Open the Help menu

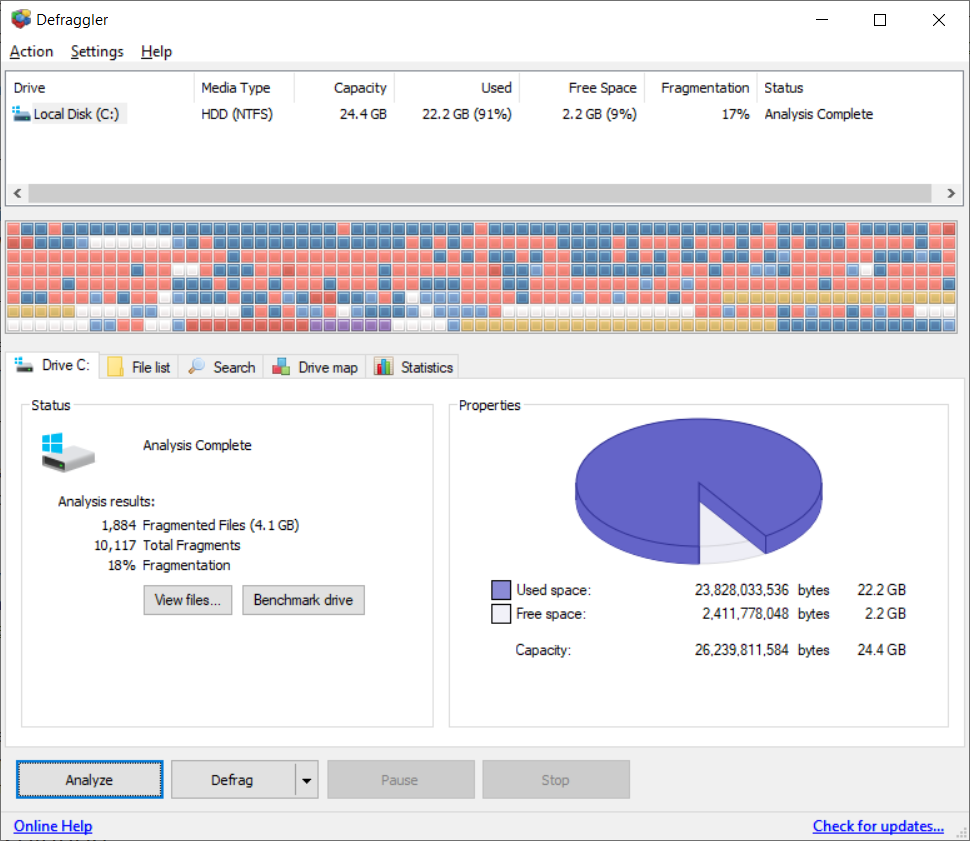(x=156, y=51)
